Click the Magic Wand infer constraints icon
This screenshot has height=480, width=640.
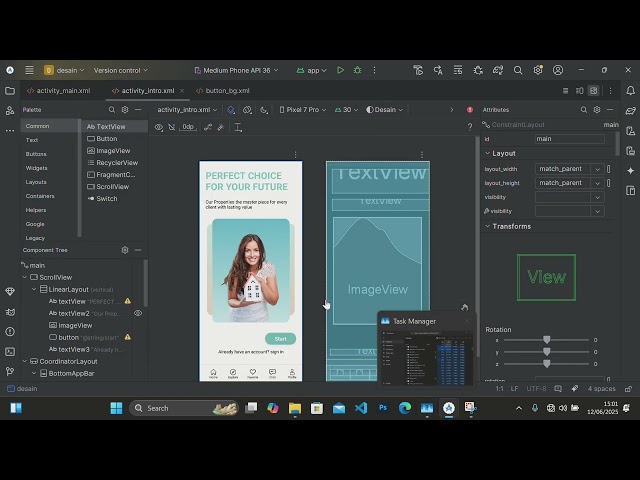tap(222, 127)
